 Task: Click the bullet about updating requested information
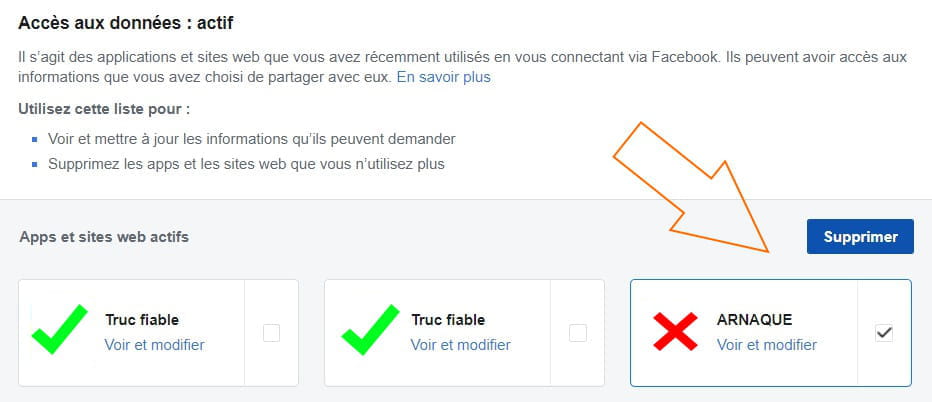coord(252,139)
